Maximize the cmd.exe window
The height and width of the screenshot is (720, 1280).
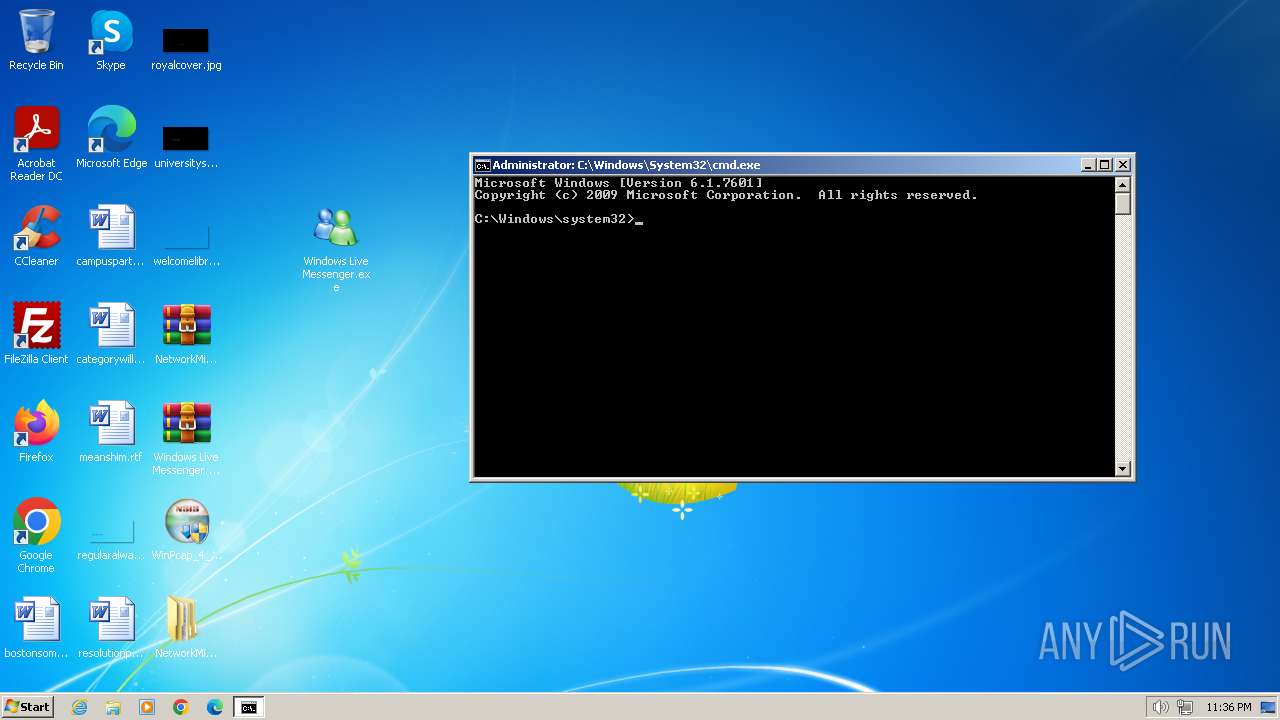point(1105,165)
